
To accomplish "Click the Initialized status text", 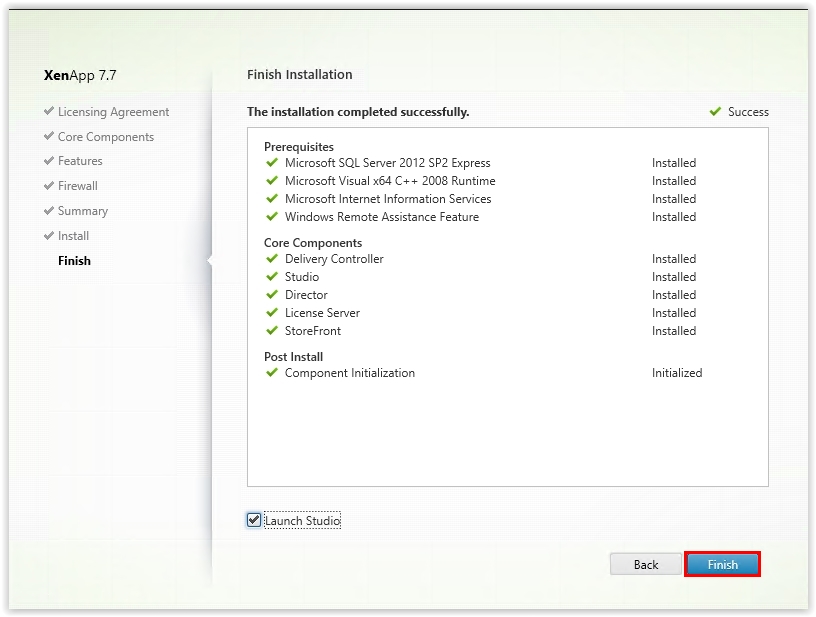I will [677, 373].
